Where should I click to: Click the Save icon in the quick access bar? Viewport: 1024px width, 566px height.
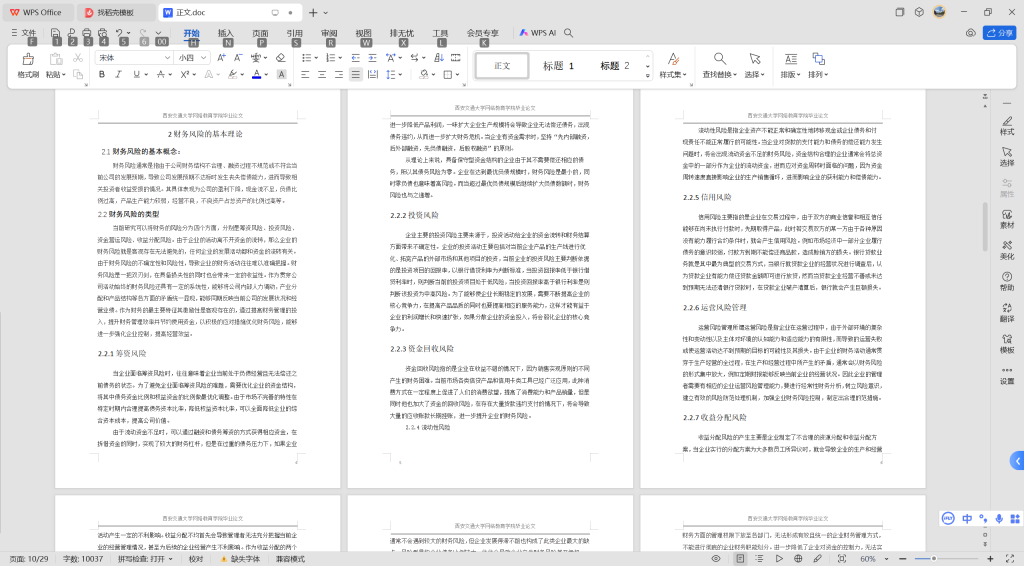(55, 33)
